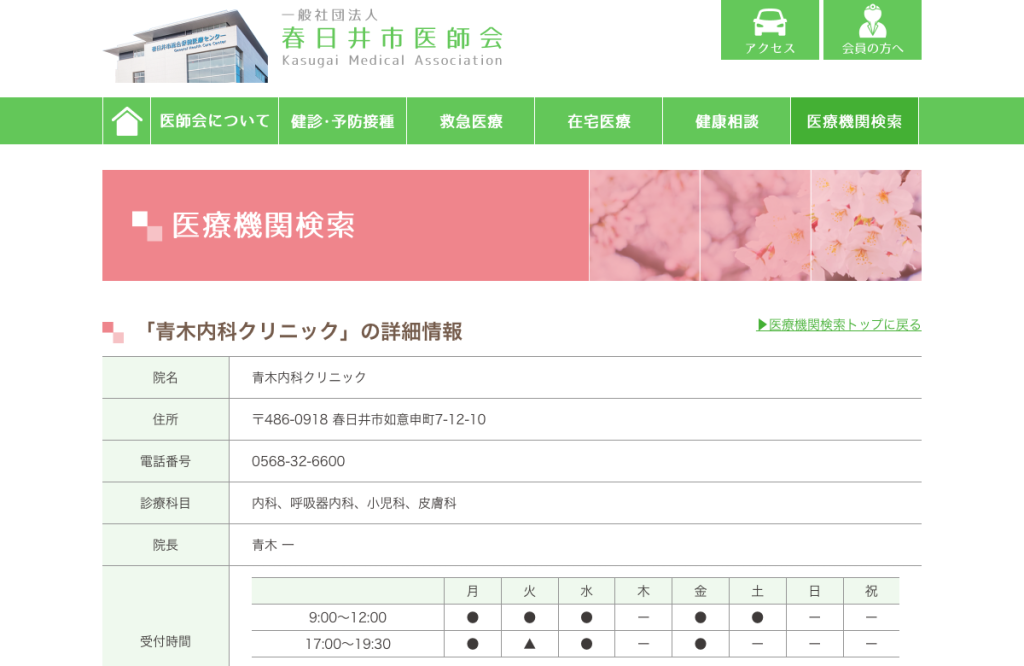Image resolution: width=1024 pixels, height=666 pixels.
Task: Open the アクセス car icon button
Action: click(769, 29)
